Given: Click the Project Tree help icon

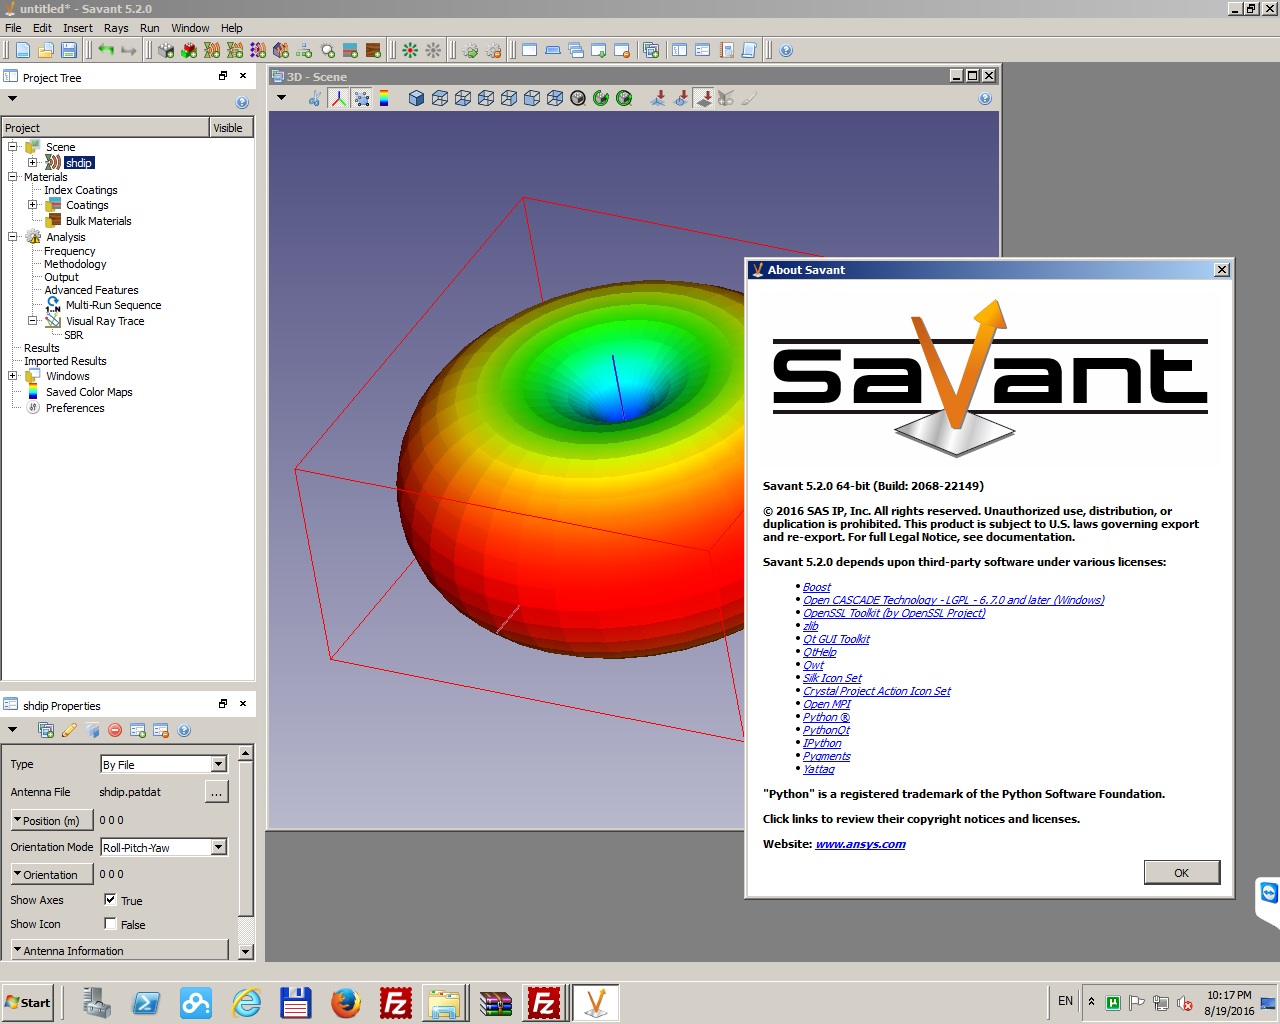Looking at the screenshot, I should coord(242,102).
